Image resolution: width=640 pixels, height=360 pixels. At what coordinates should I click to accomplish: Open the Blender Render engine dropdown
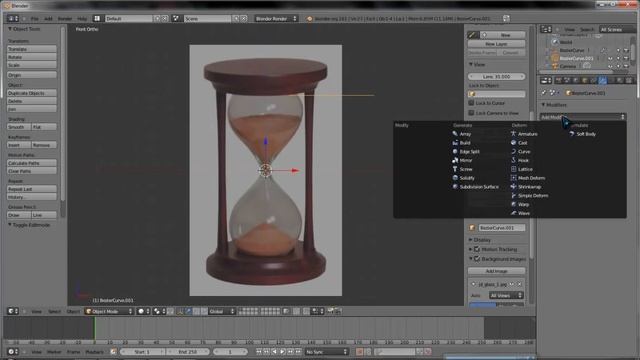276,19
